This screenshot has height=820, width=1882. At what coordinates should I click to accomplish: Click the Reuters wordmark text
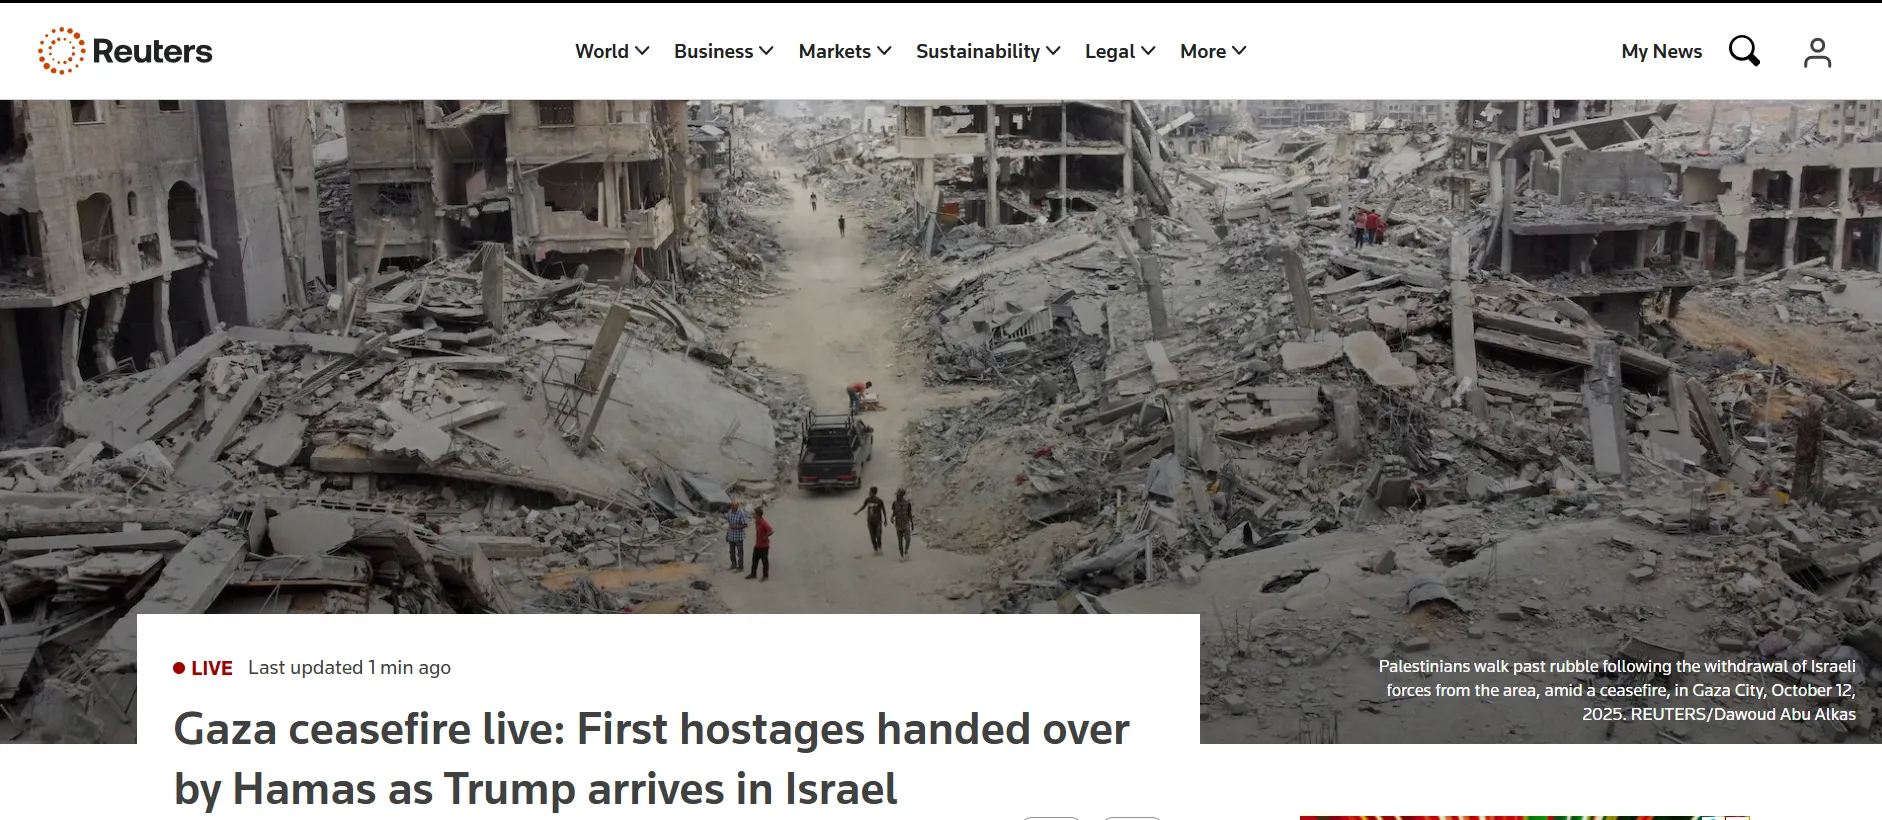(152, 51)
